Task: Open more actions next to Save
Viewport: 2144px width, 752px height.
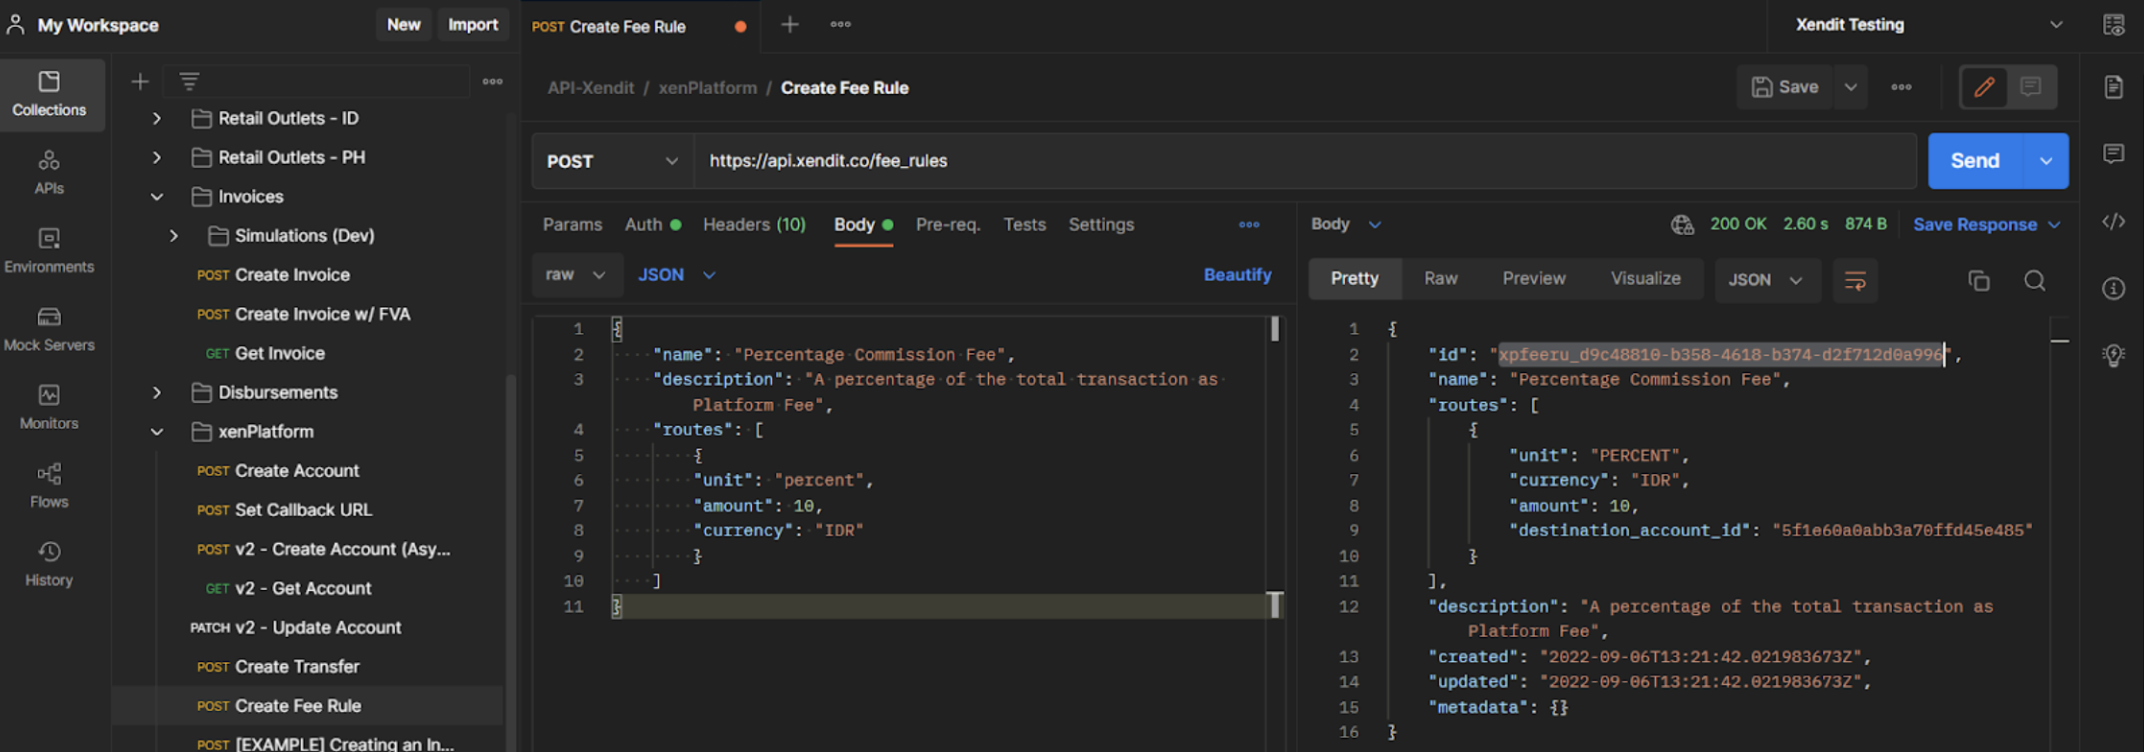Action: pos(1901,87)
